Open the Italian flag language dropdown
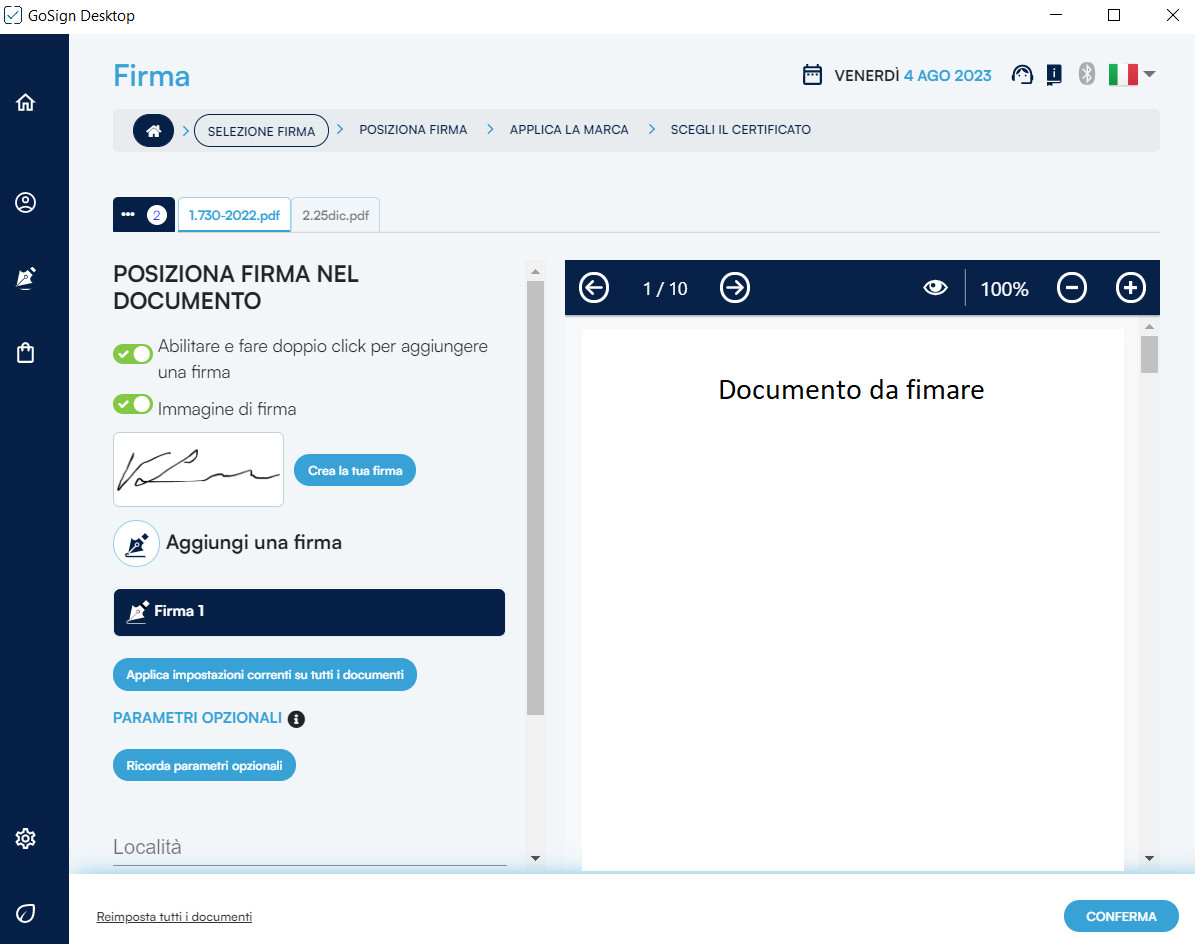Screen dimensions: 1195x944 [1132, 75]
